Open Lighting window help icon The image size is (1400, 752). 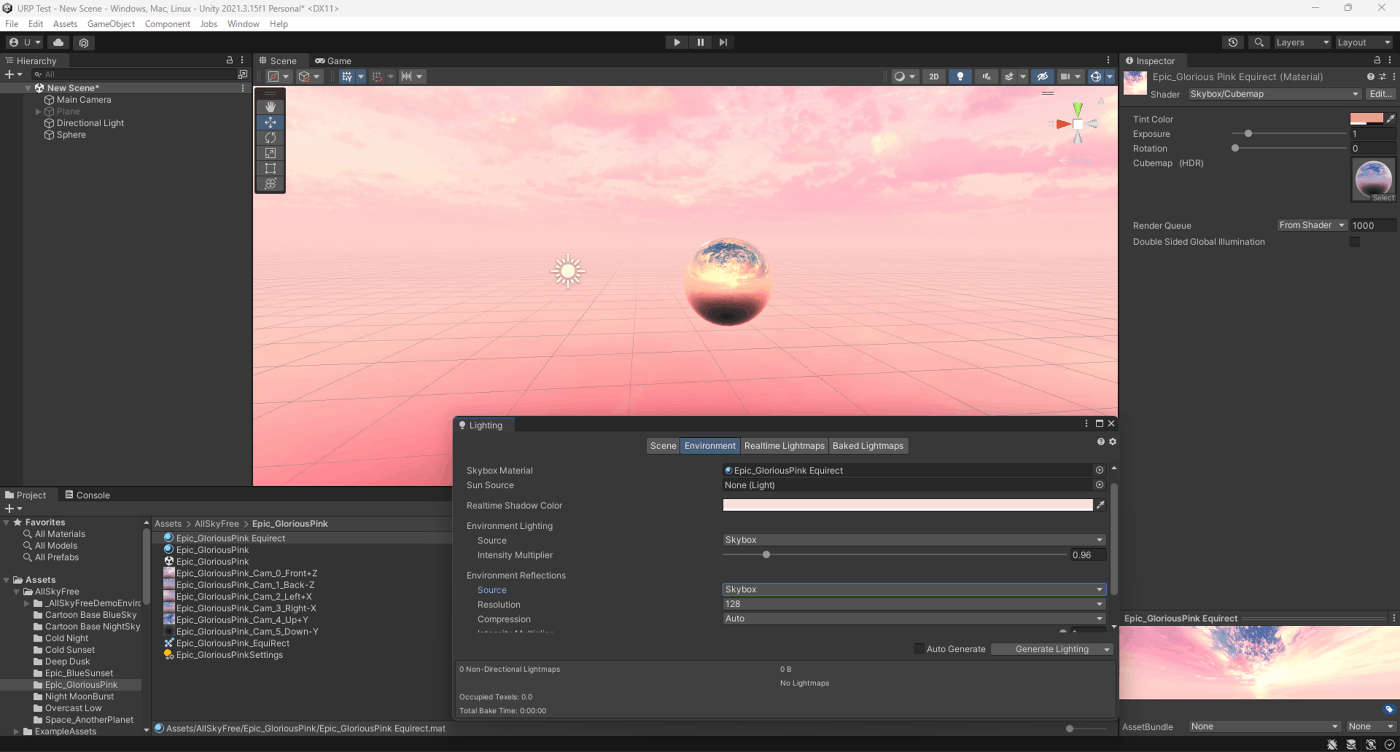[x=1101, y=442]
